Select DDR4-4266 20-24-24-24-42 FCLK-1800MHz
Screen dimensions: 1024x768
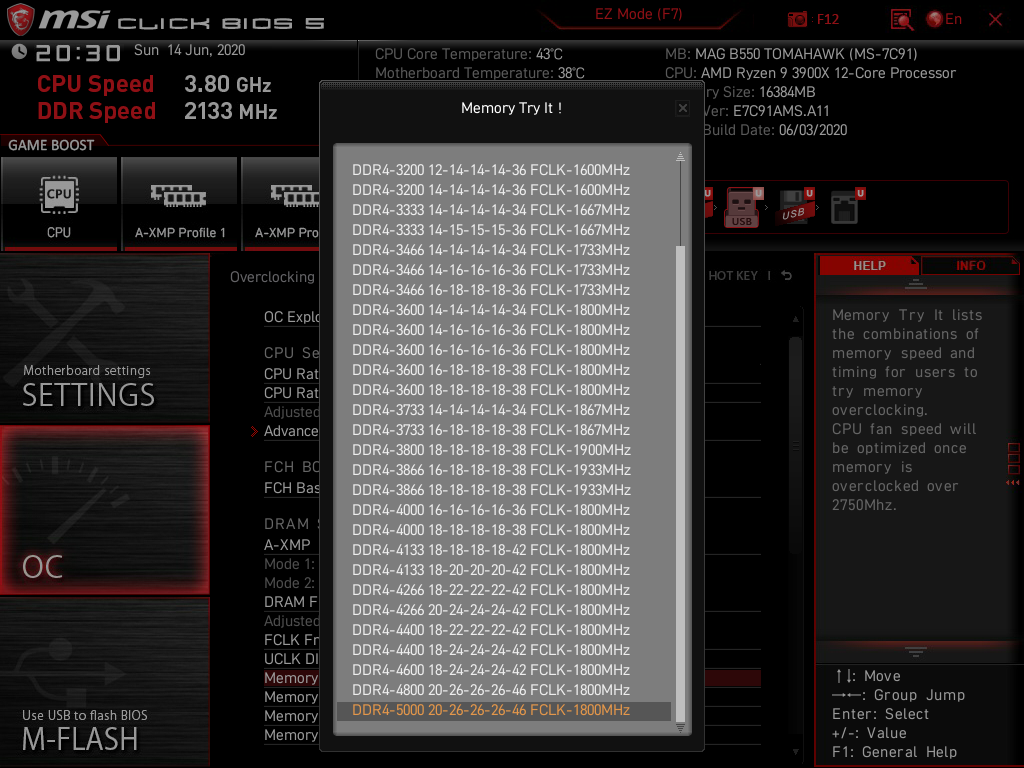[504, 610]
